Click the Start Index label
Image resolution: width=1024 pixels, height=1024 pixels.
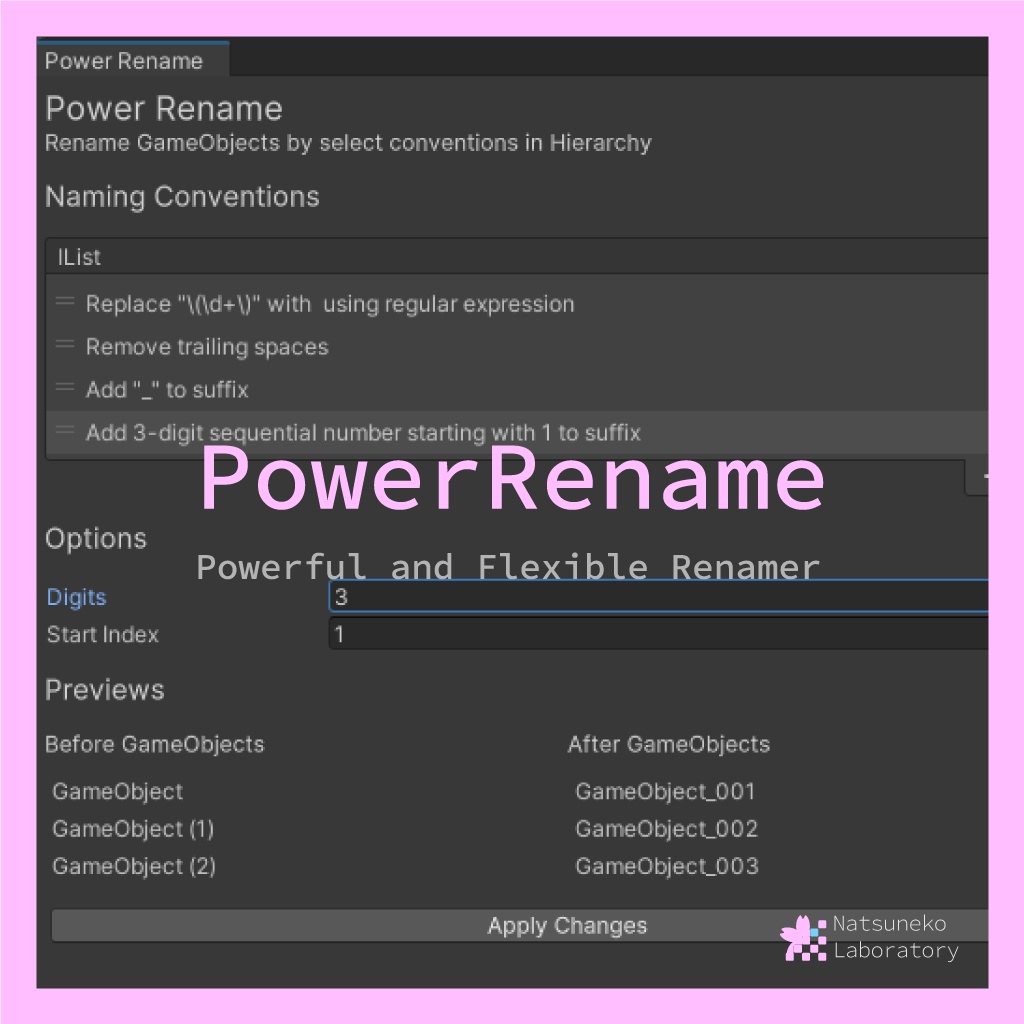(x=103, y=635)
